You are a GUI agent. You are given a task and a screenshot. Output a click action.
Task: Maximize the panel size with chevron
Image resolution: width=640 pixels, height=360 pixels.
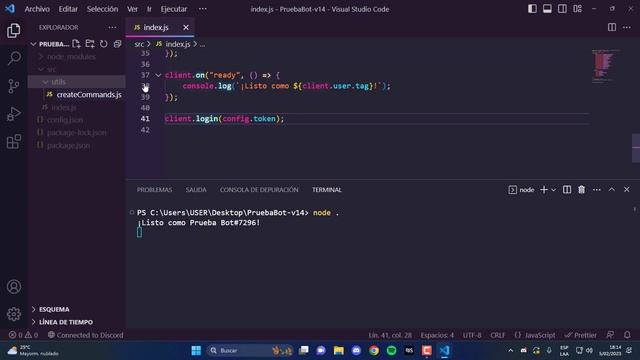611,190
